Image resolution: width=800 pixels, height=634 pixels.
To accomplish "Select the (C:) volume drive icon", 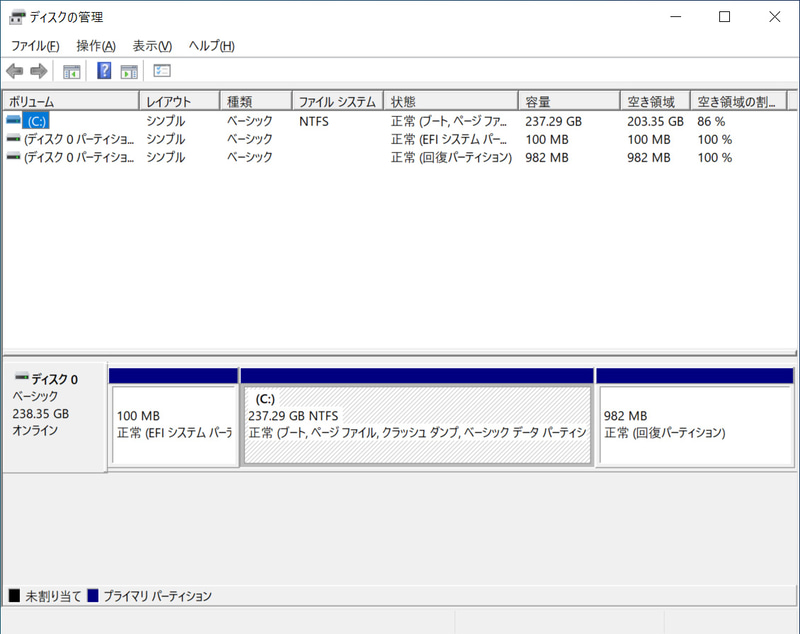I will point(13,120).
